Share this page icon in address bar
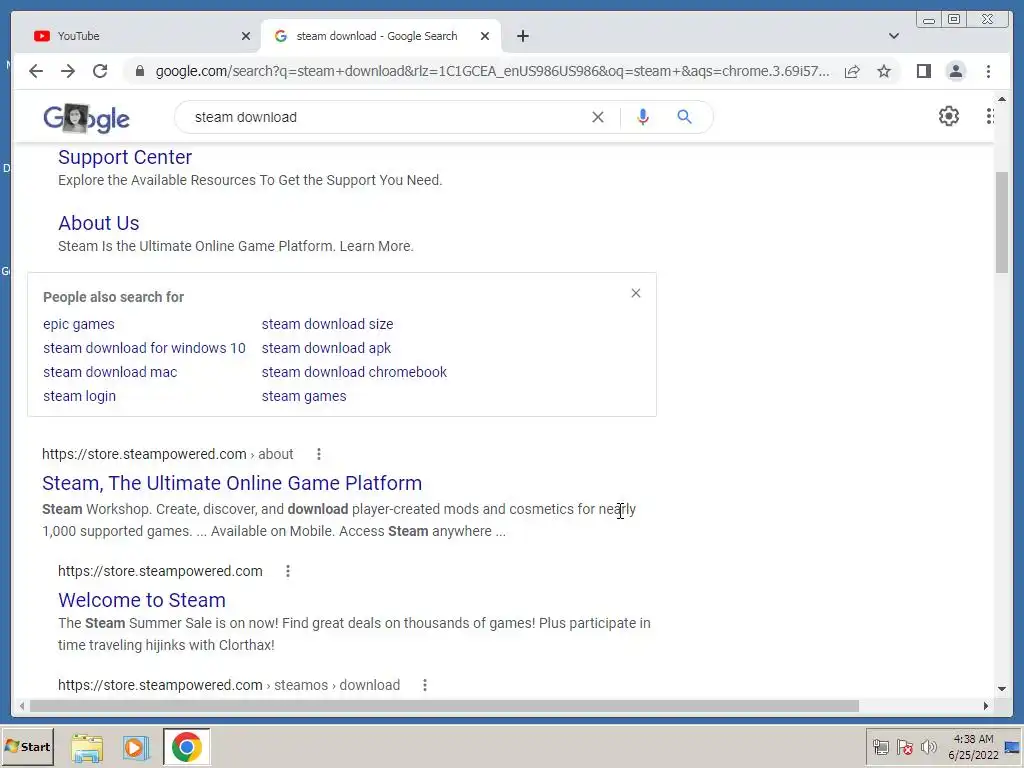1024x768 pixels. click(x=852, y=71)
